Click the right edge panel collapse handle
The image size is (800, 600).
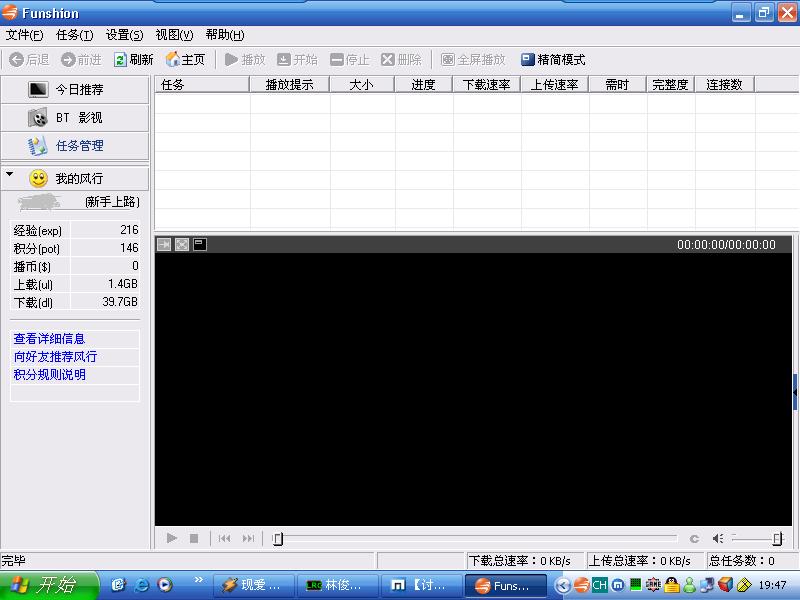(x=795, y=392)
